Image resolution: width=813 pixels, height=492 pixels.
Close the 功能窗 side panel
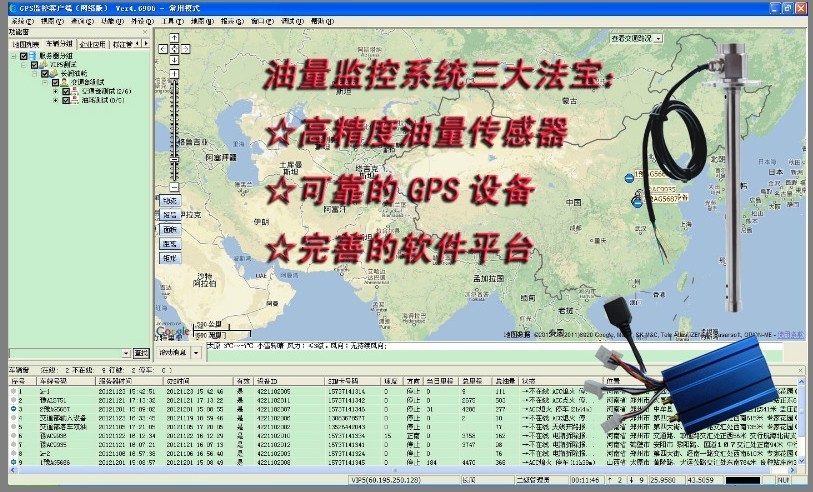pos(145,32)
